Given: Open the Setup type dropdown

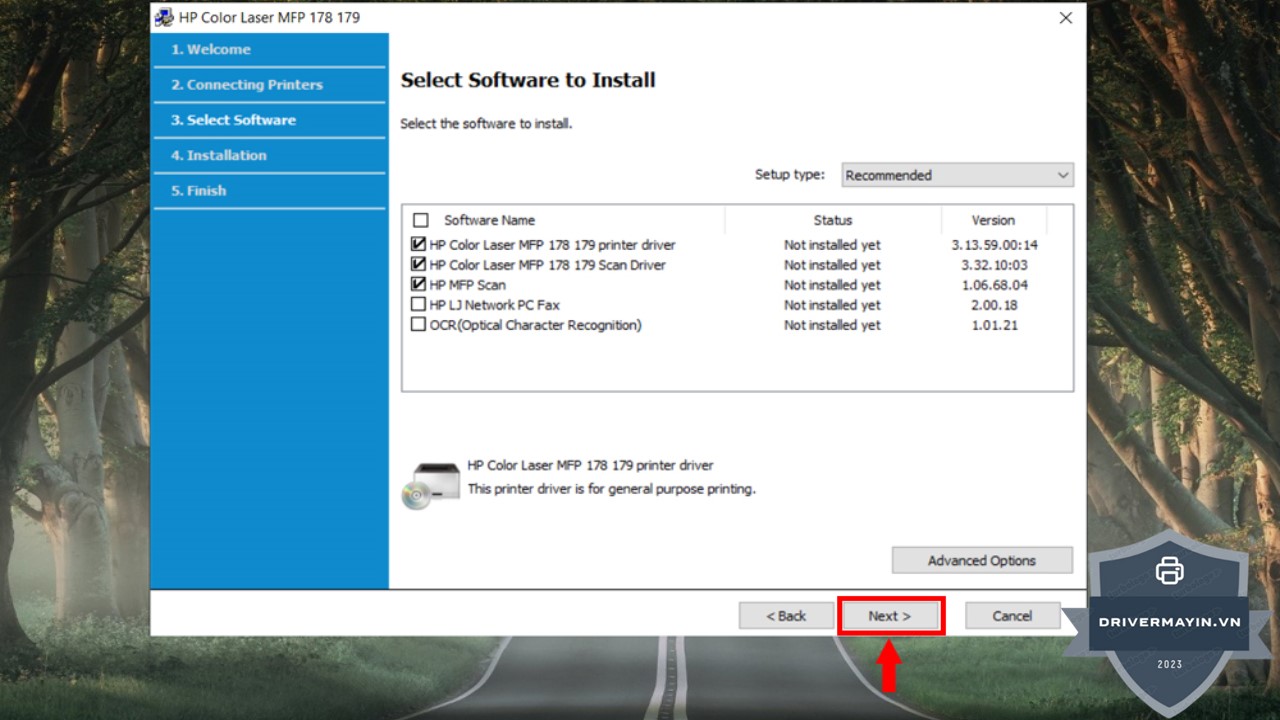Looking at the screenshot, I should 957,175.
